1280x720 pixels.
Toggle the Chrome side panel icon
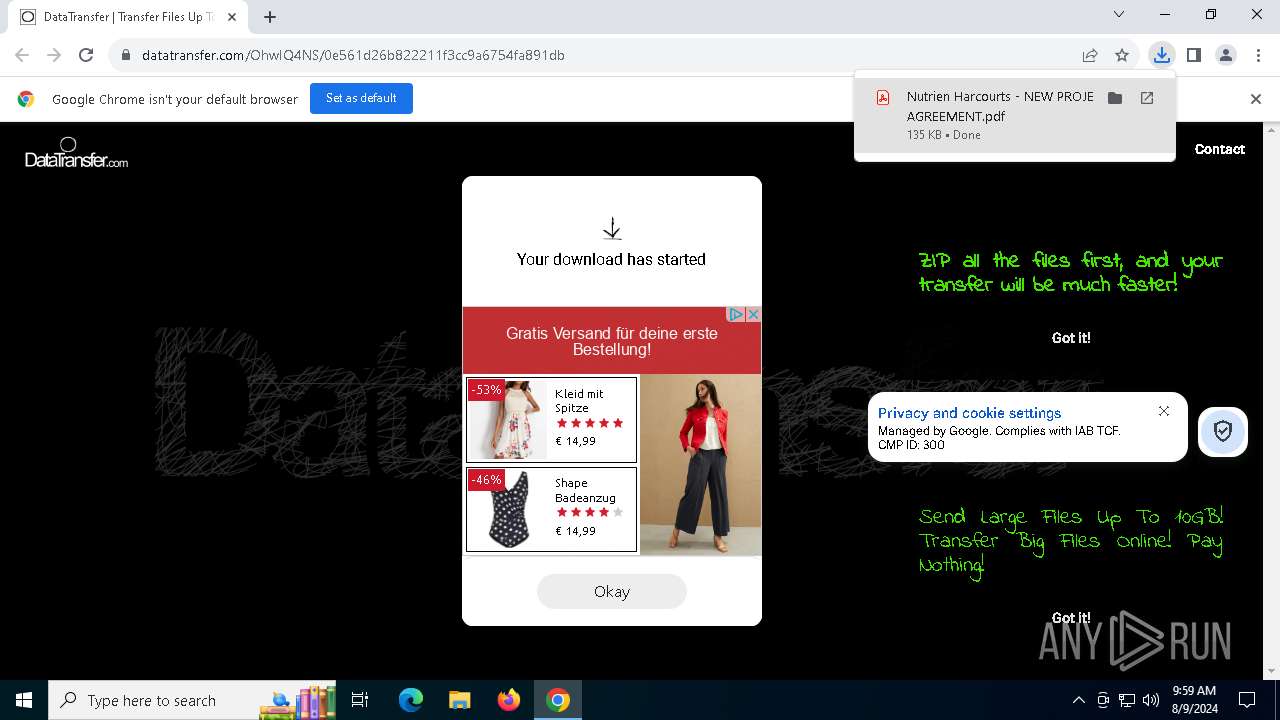pyautogui.click(x=1193, y=55)
